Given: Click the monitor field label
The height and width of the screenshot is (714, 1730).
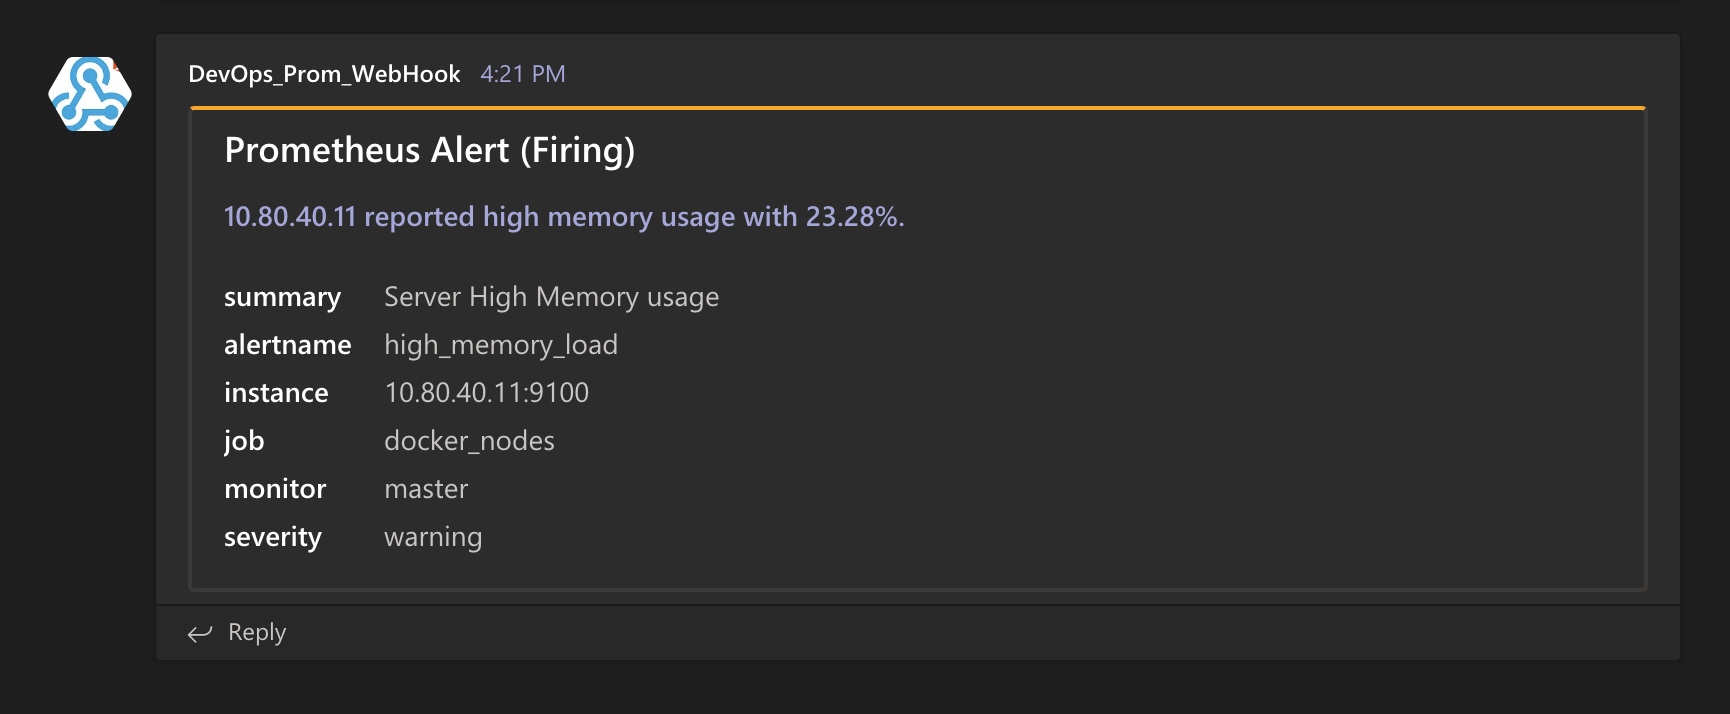Looking at the screenshot, I should (x=275, y=489).
